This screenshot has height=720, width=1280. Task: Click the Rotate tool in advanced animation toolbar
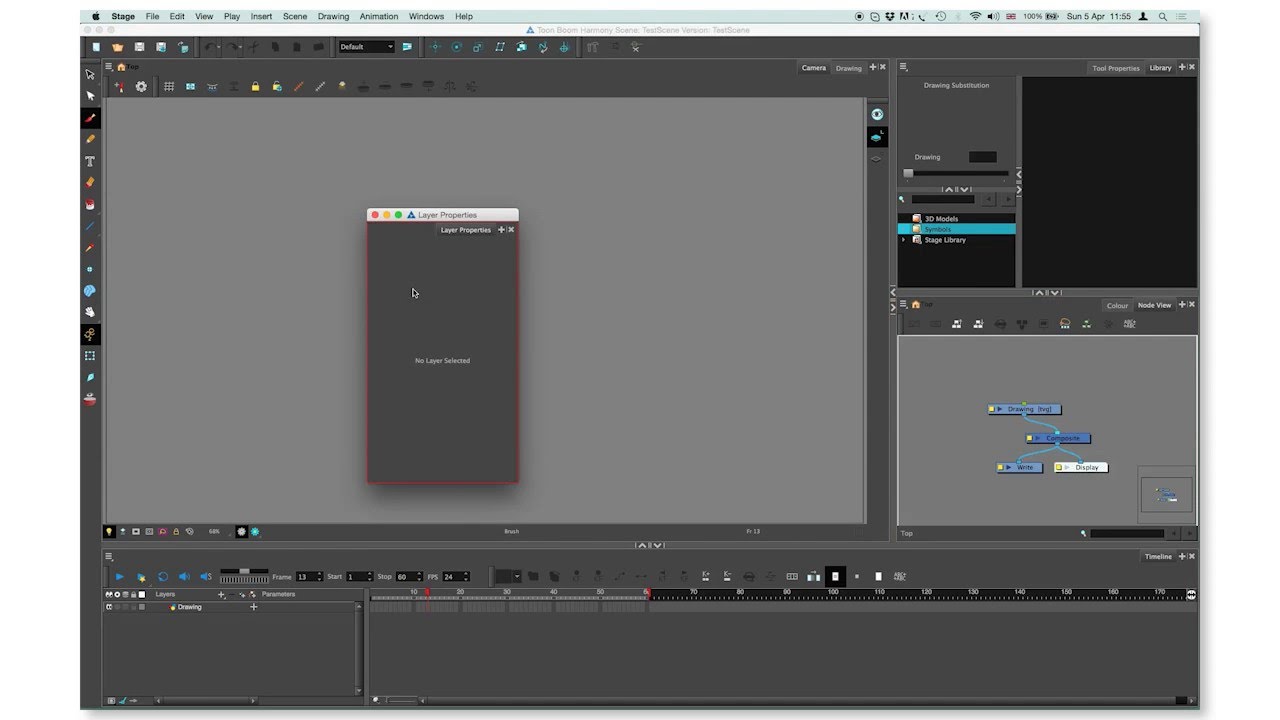click(x=457, y=47)
